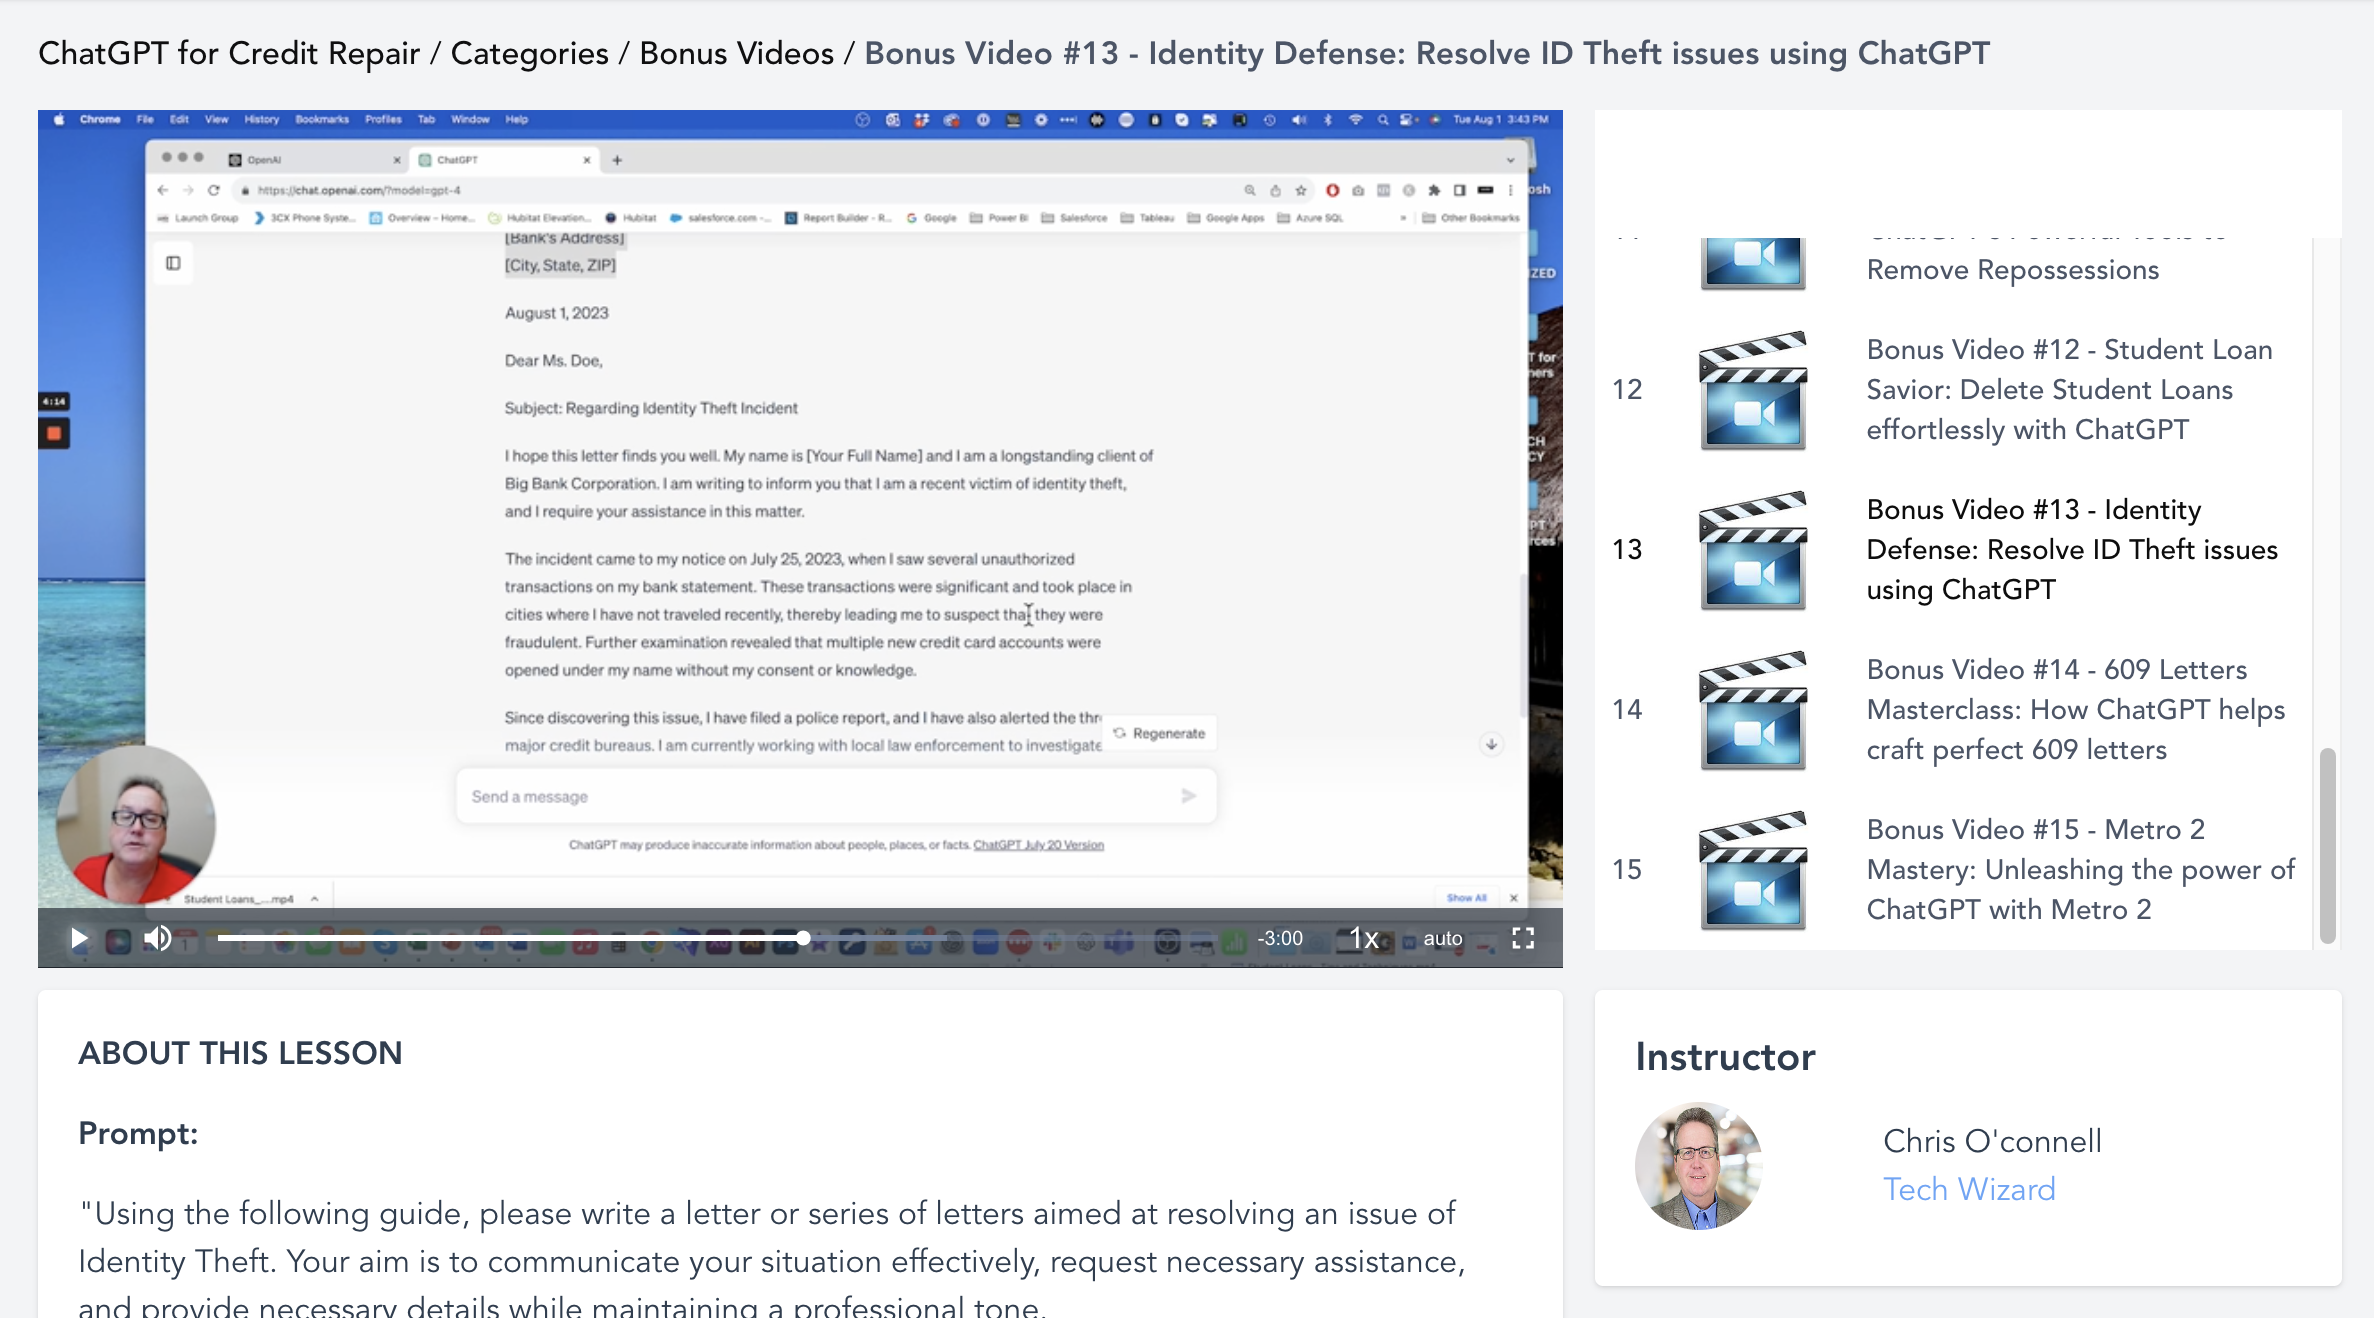2374x1318 pixels.
Task: Open instructor Chris O'connell's avatar photo
Action: click(1698, 1165)
